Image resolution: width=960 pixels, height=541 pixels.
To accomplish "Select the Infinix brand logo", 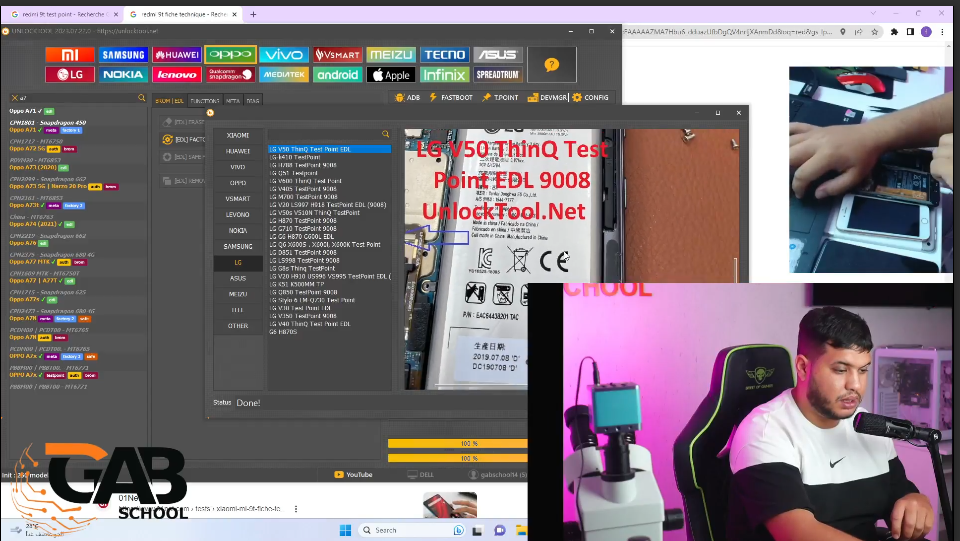I will click(444, 75).
